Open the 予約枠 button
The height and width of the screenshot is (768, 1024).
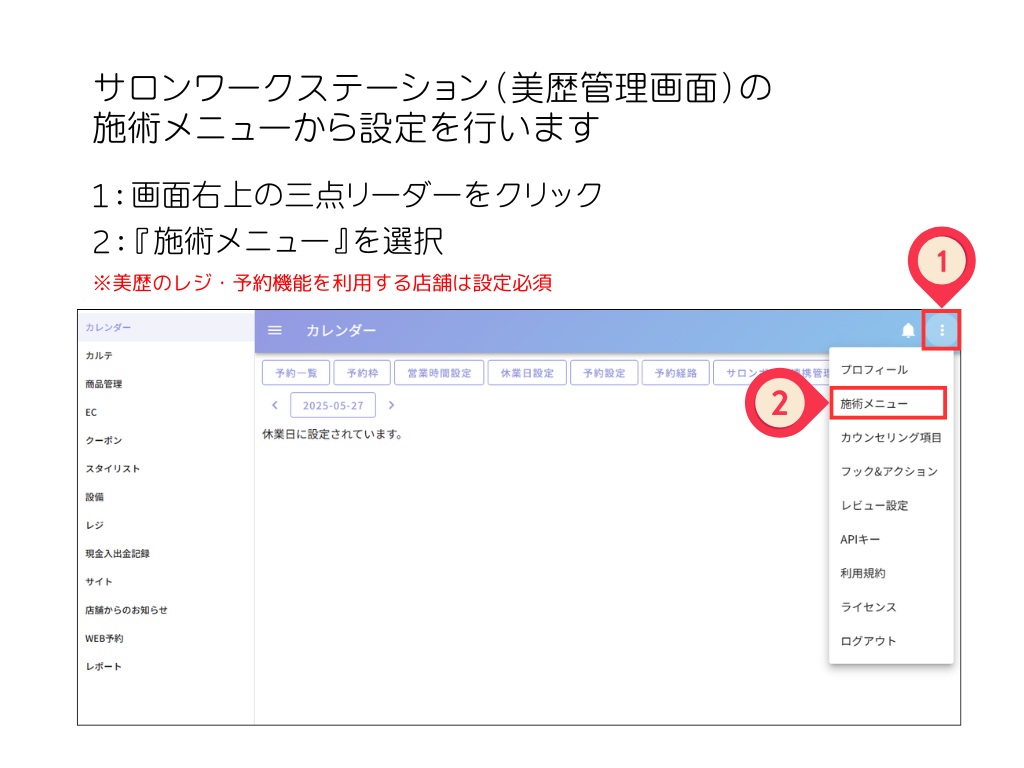(x=362, y=373)
